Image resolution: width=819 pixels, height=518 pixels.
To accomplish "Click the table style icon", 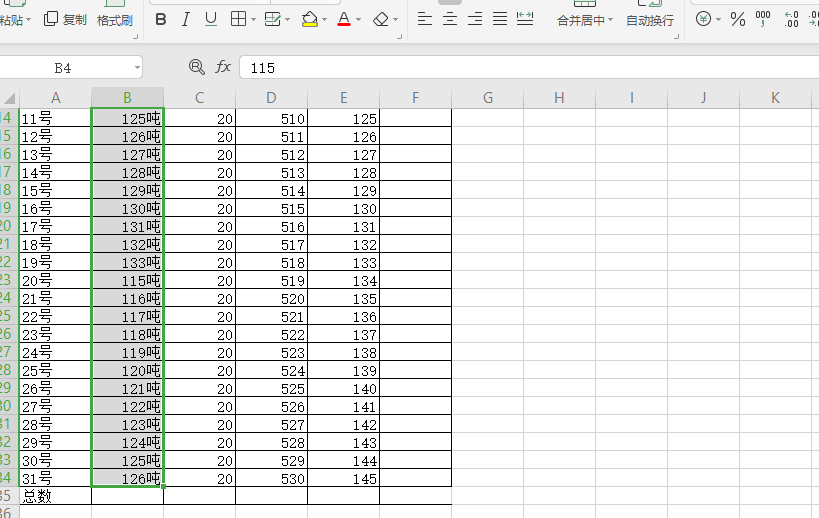I will (273, 19).
